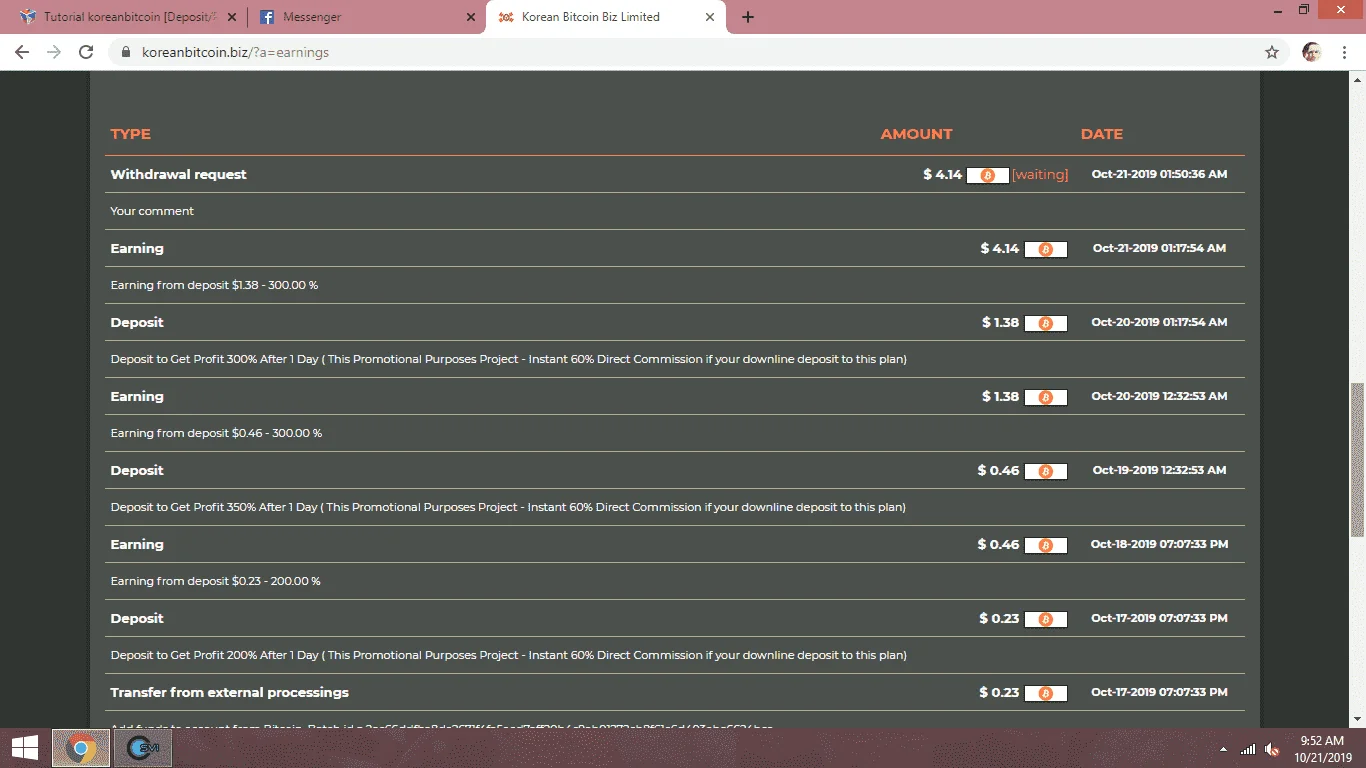The width and height of the screenshot is (1366, 768).
Task: Click the page vertical scrollbar thumb
Action: [x=1358, y=460]
